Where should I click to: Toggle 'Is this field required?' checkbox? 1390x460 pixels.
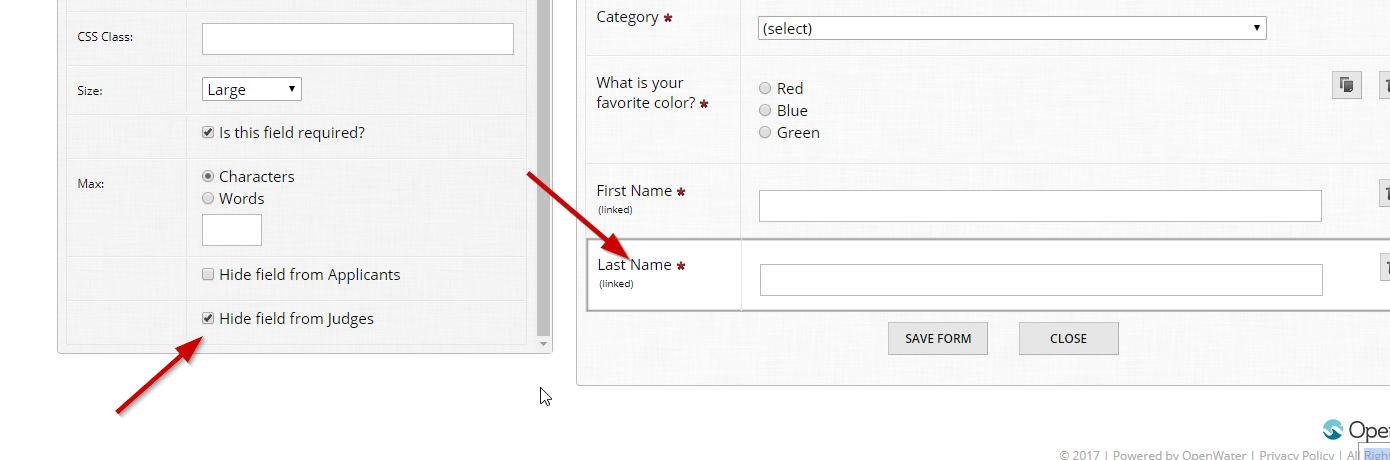(x=208, y=132)
